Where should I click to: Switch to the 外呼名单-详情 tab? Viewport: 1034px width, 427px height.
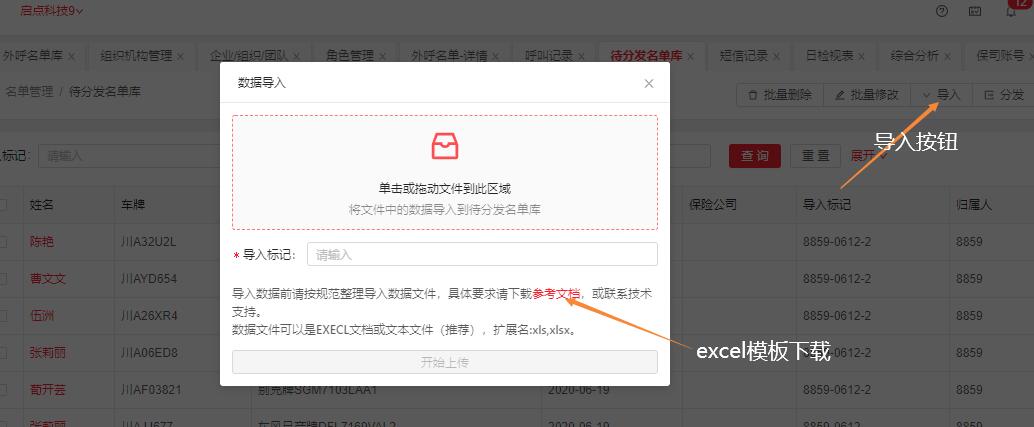pyautogui.click(x=450, y=56)
